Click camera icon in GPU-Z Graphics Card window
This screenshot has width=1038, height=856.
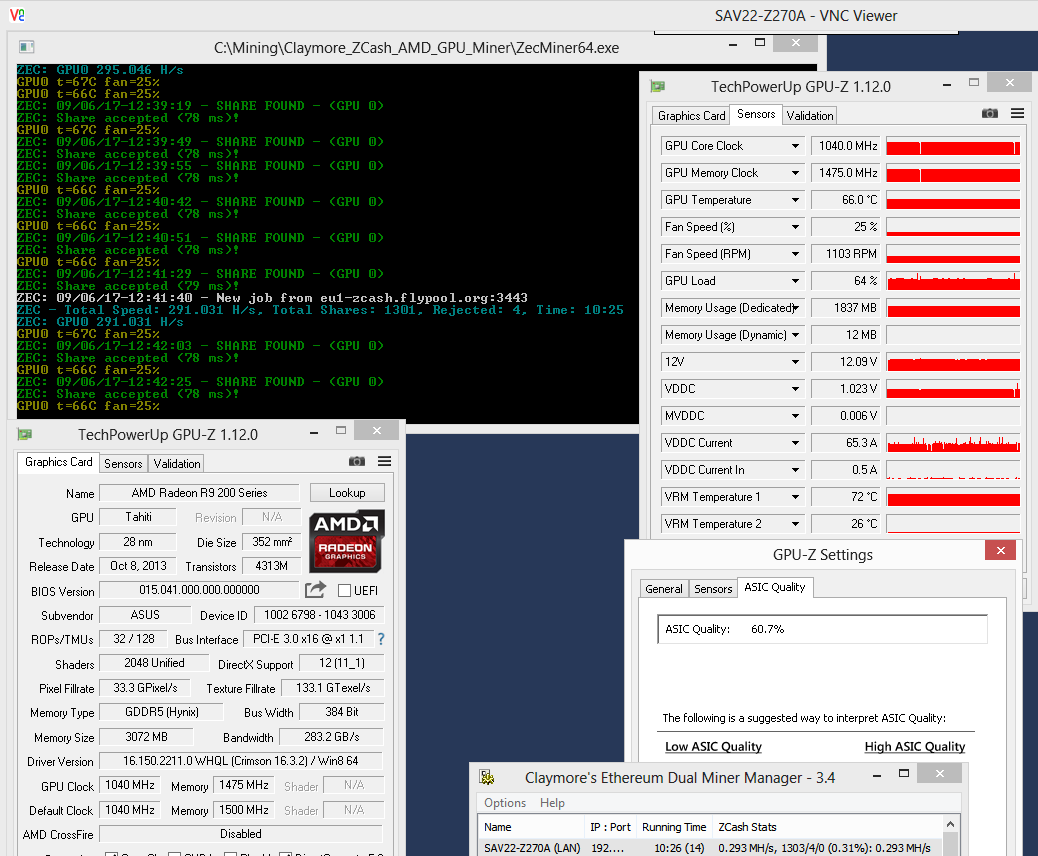pyautogui.click(x=357, y=461)
